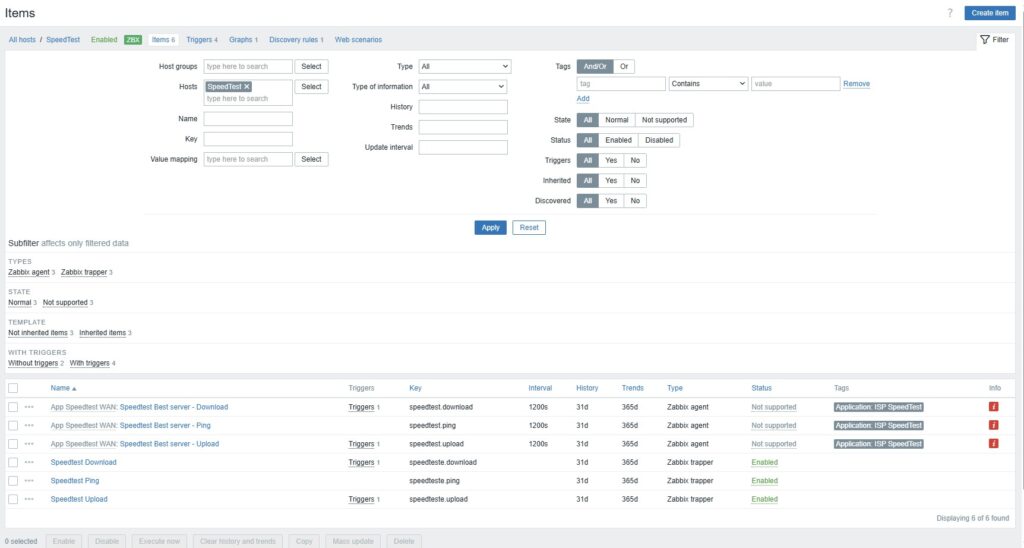Click red info icon for Speedtest Download item
Viewport: 1024px width, 548px height.
pyautogui.click(x=993, y=407)
